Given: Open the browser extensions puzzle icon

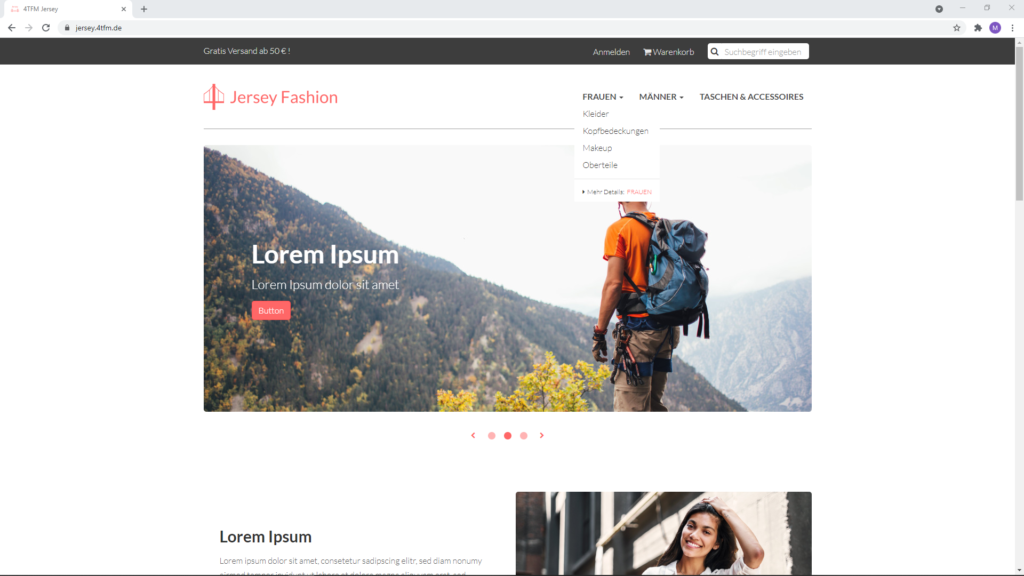Looking at the screenshot, I should click(977, 28).
